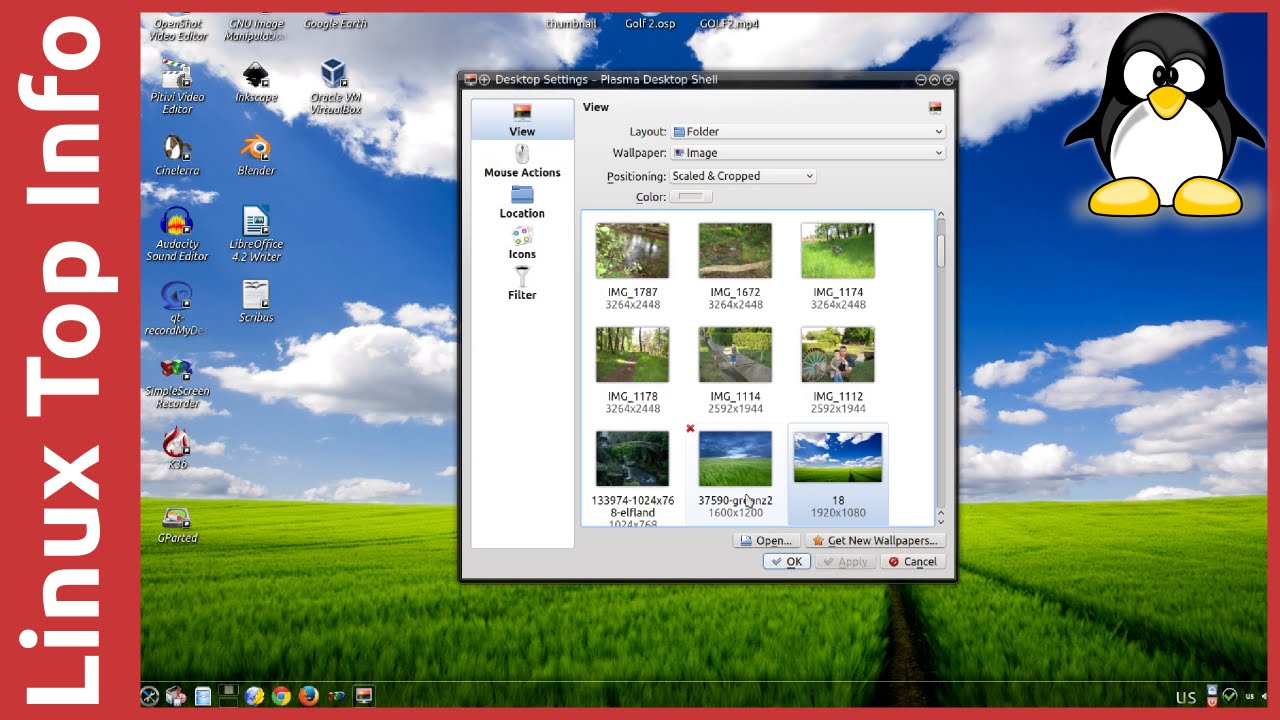Launch Firefox from the taskbar
This screenshot has width=1280, height=720.
coord(308,696)
